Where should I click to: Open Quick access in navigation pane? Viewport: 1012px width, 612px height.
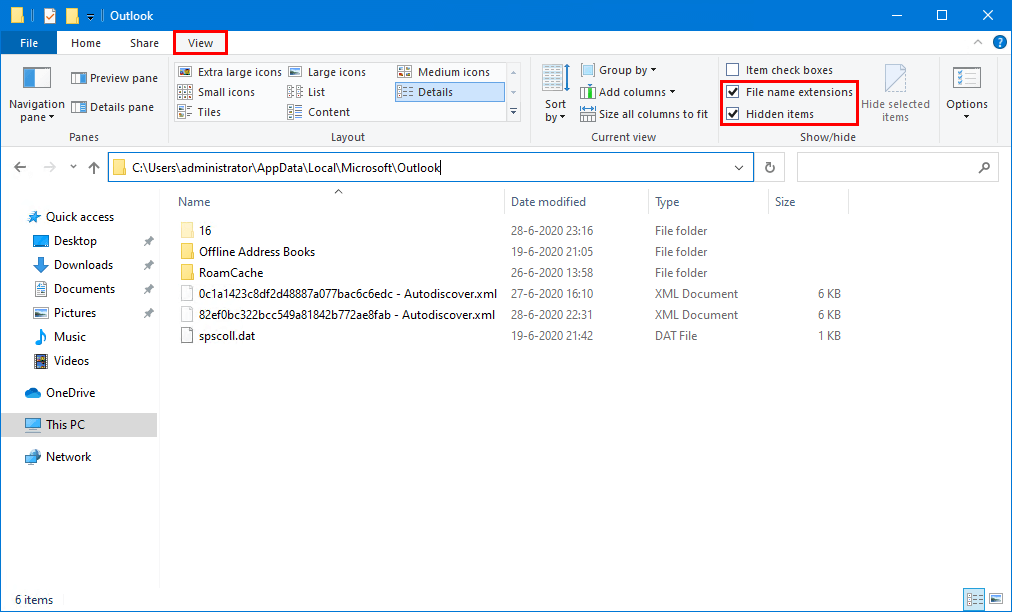[79, 217]
